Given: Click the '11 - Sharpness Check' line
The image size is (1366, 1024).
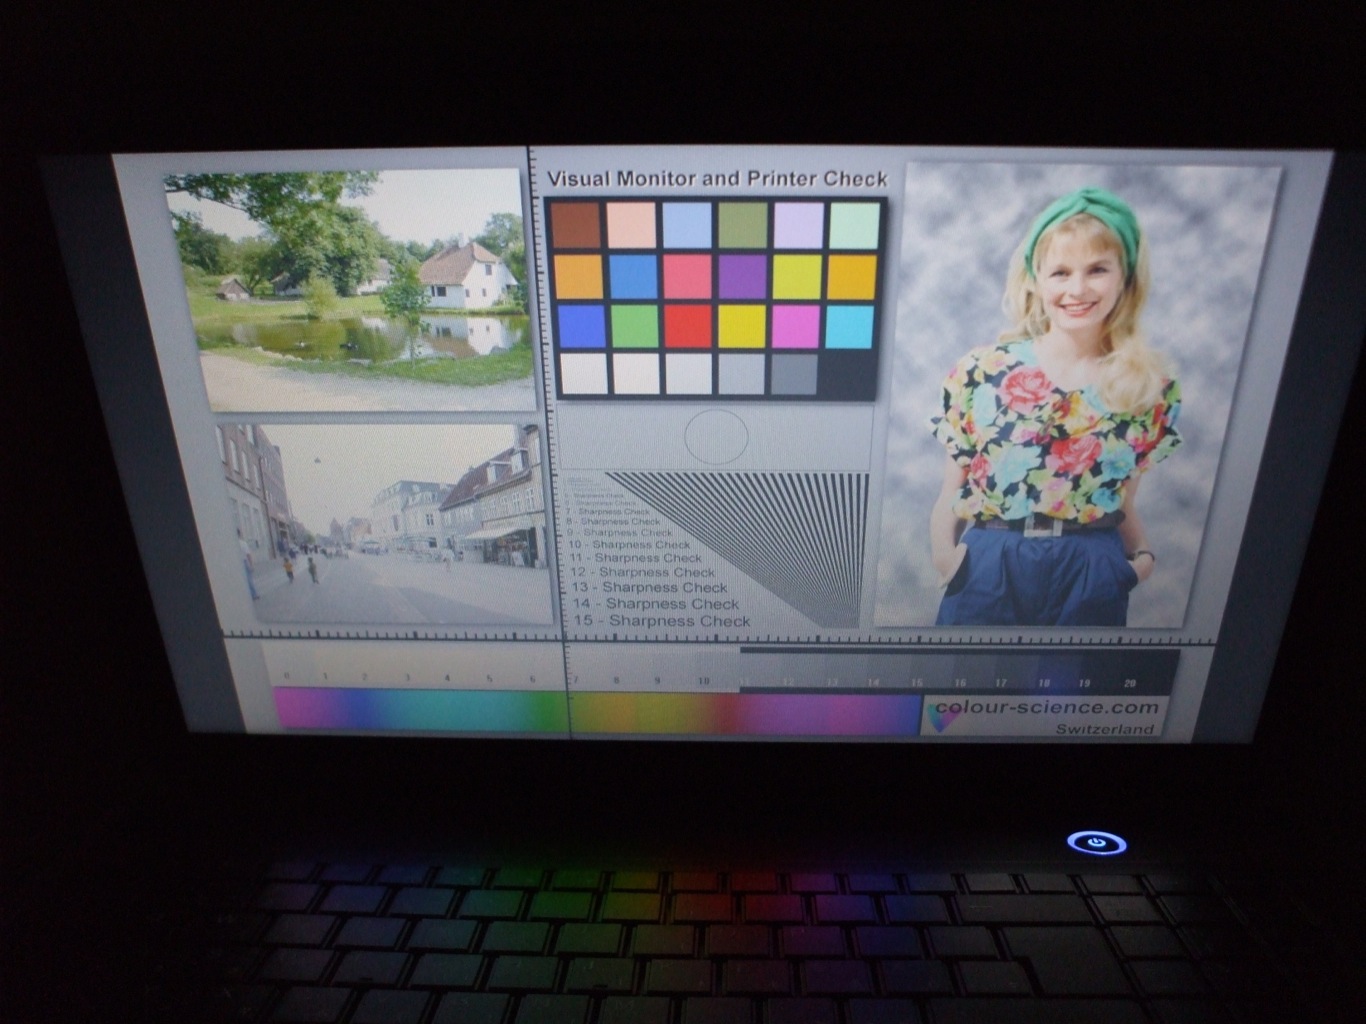Looking at the screenshot, I should (x=636, y=559).
